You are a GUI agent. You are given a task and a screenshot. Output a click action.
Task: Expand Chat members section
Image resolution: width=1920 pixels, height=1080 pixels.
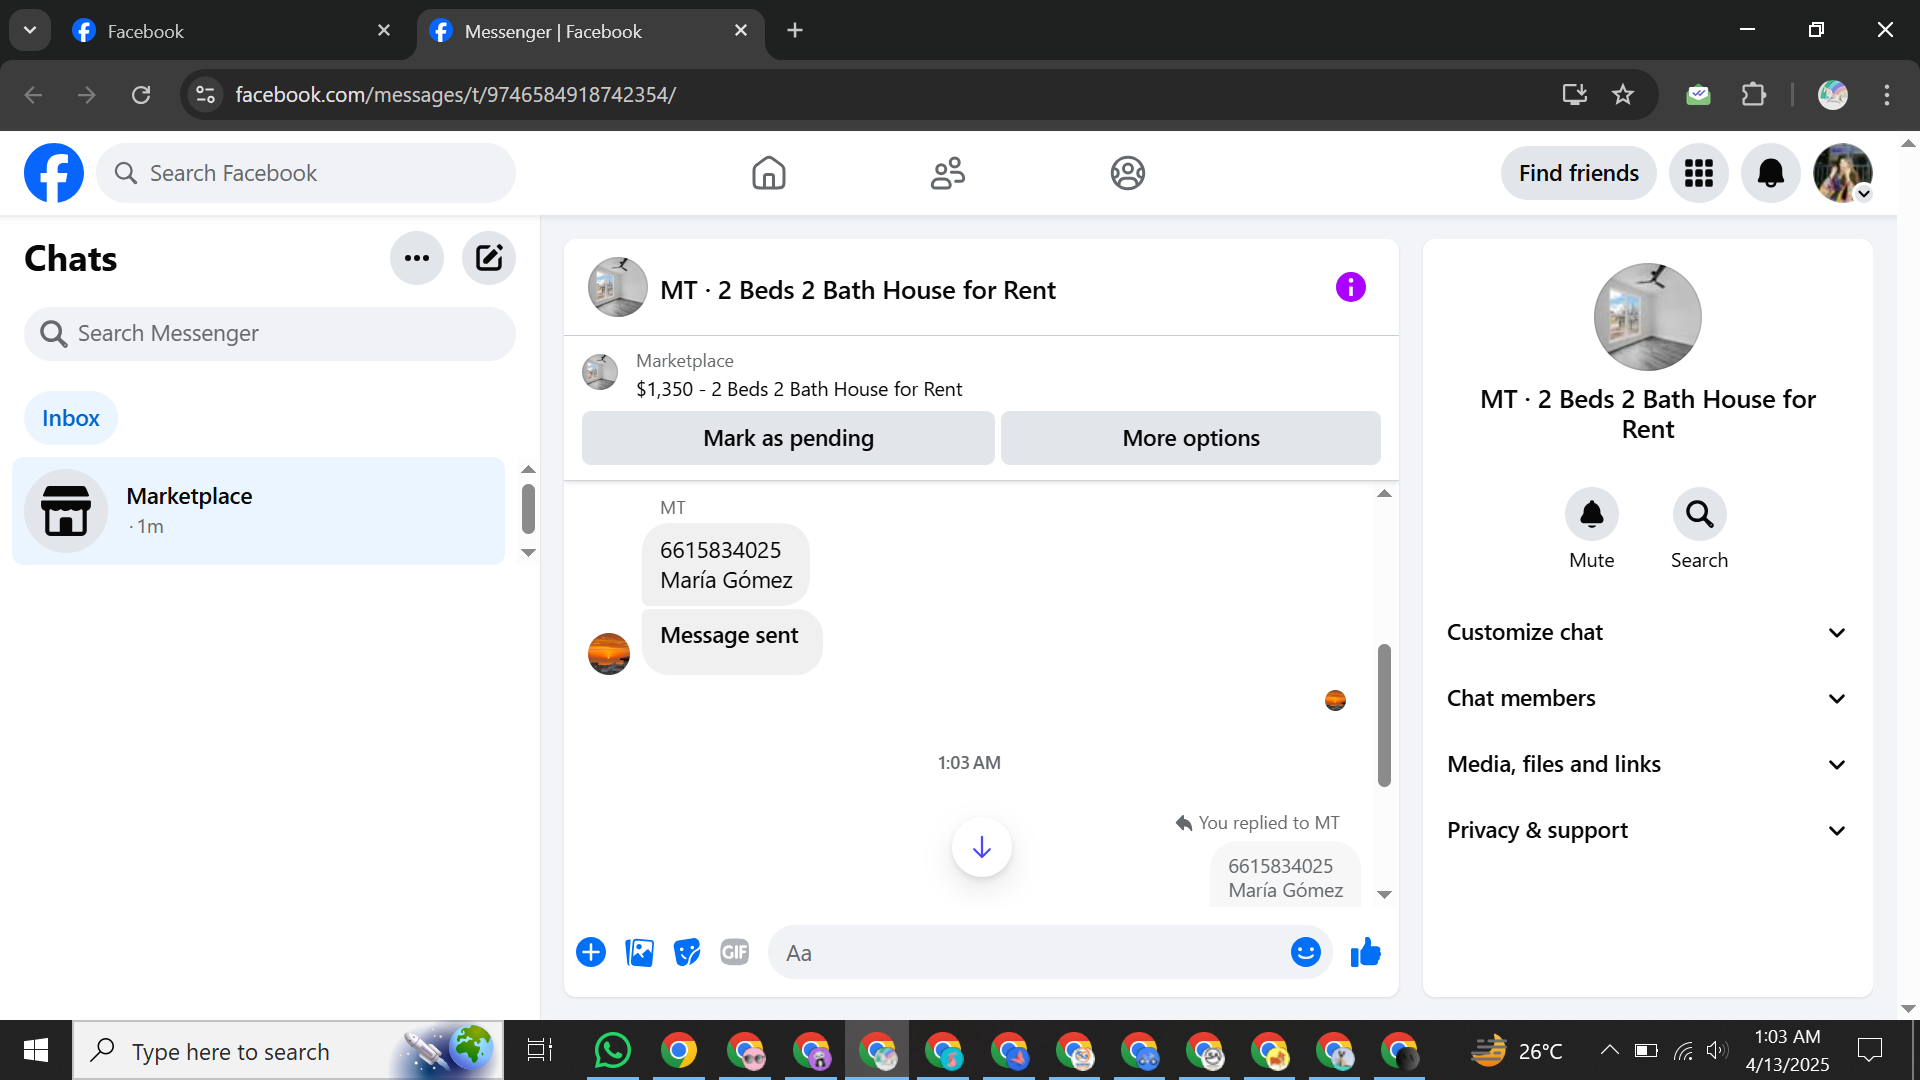click(1647, 698)
